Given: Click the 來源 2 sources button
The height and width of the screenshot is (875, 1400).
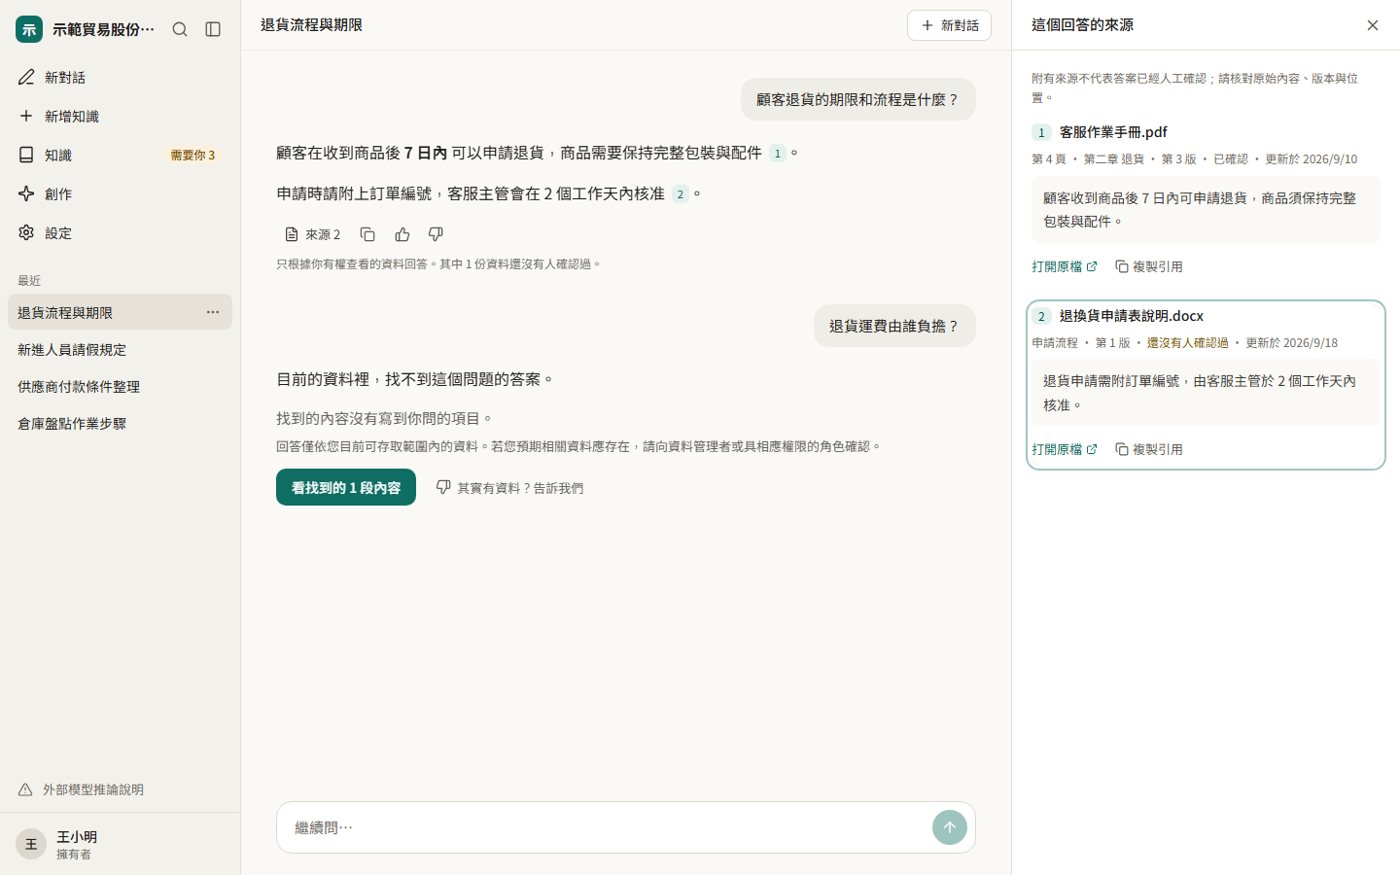Looking at the screenshot, I should point(313,234).
